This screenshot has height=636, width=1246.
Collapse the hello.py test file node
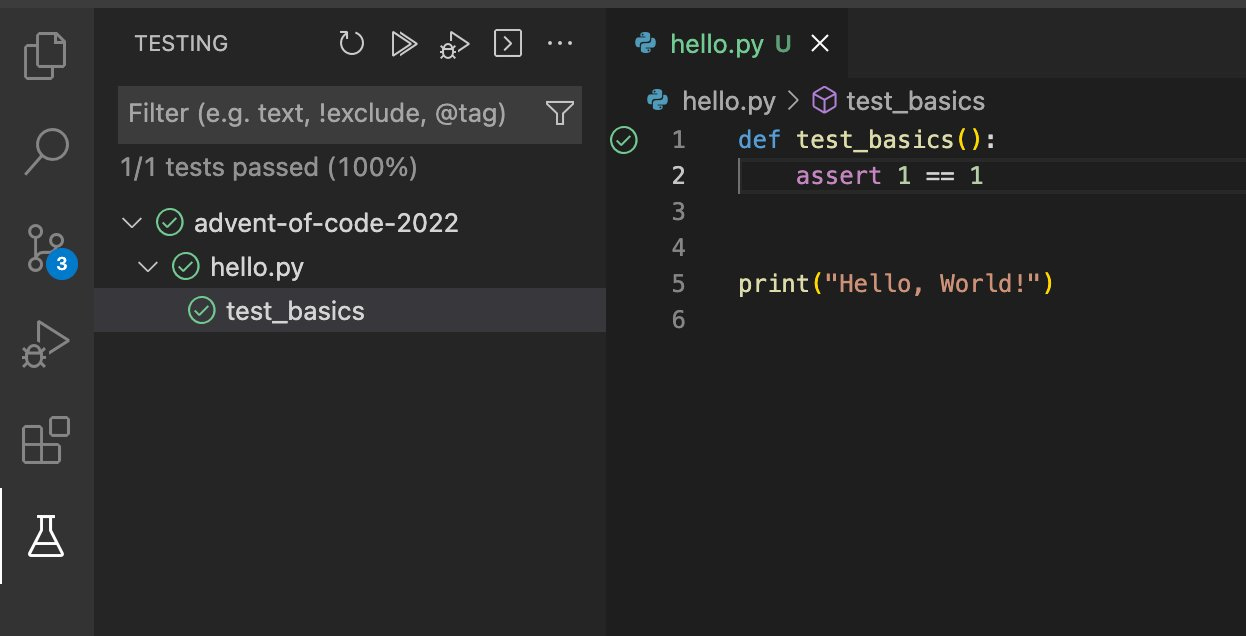tap(148, 267)
